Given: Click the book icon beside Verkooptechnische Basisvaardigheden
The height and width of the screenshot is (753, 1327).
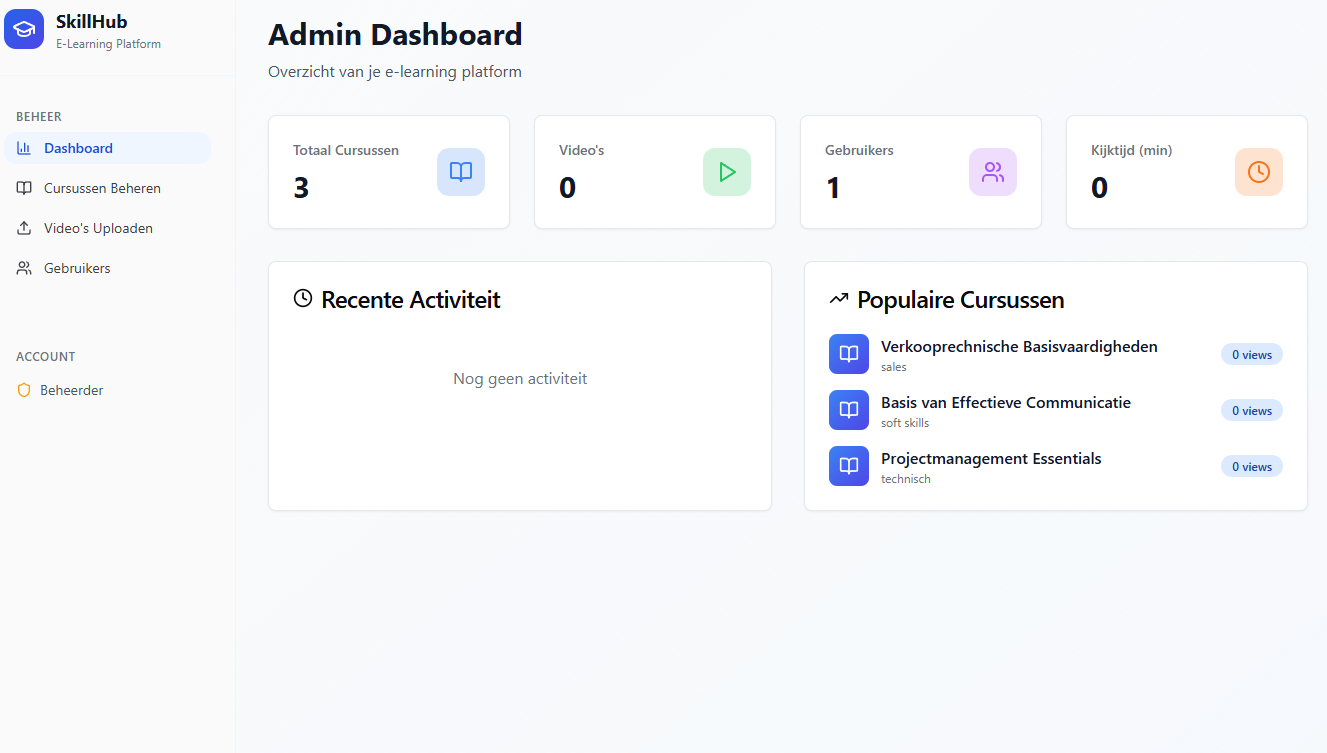Looking at the screenshot, I should tap(849, 354).
